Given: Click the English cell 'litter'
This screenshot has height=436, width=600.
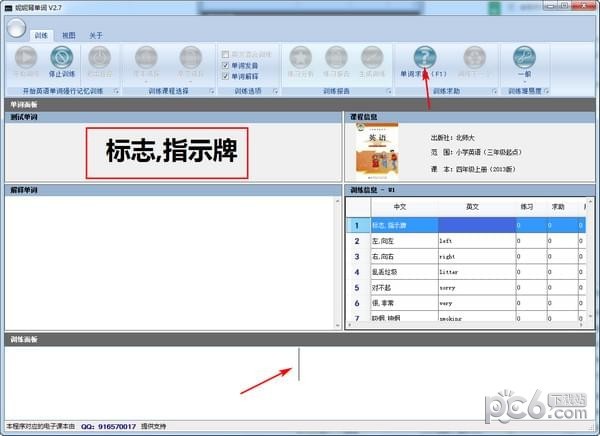Looking at the screenshot, I should [x=477, y=272].
